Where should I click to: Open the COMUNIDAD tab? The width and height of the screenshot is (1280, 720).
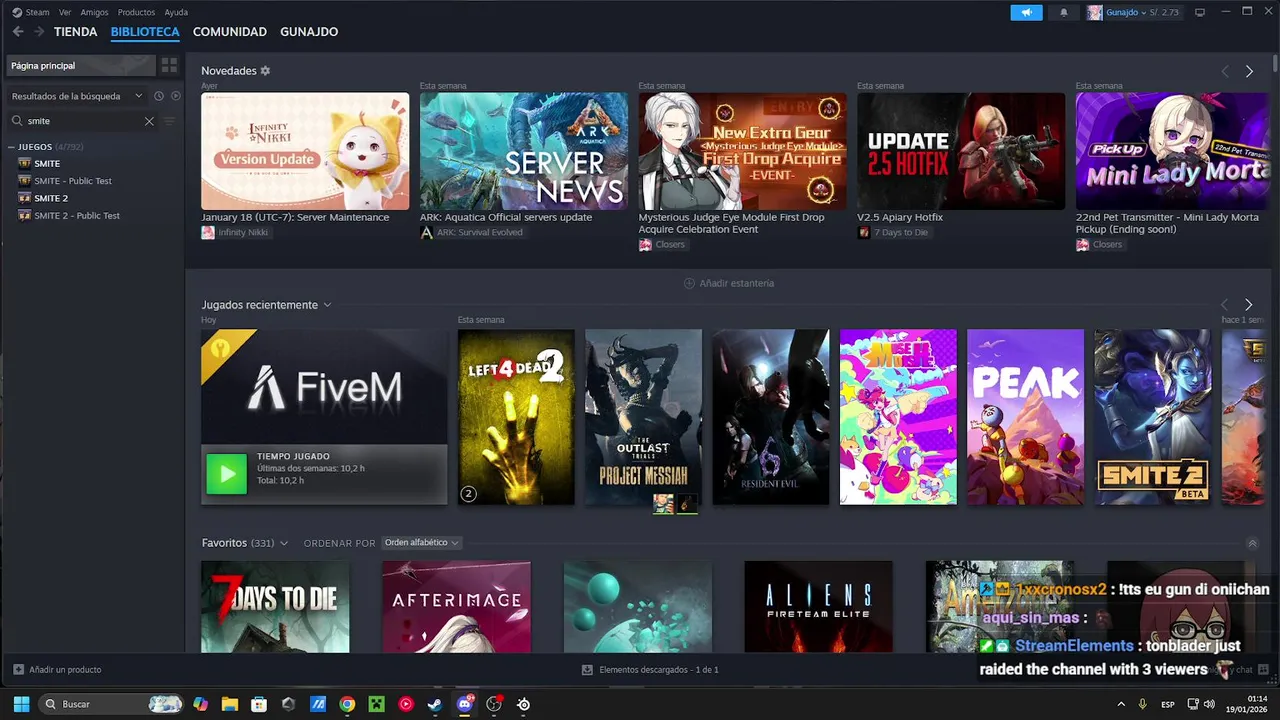[x=230, y=32]
